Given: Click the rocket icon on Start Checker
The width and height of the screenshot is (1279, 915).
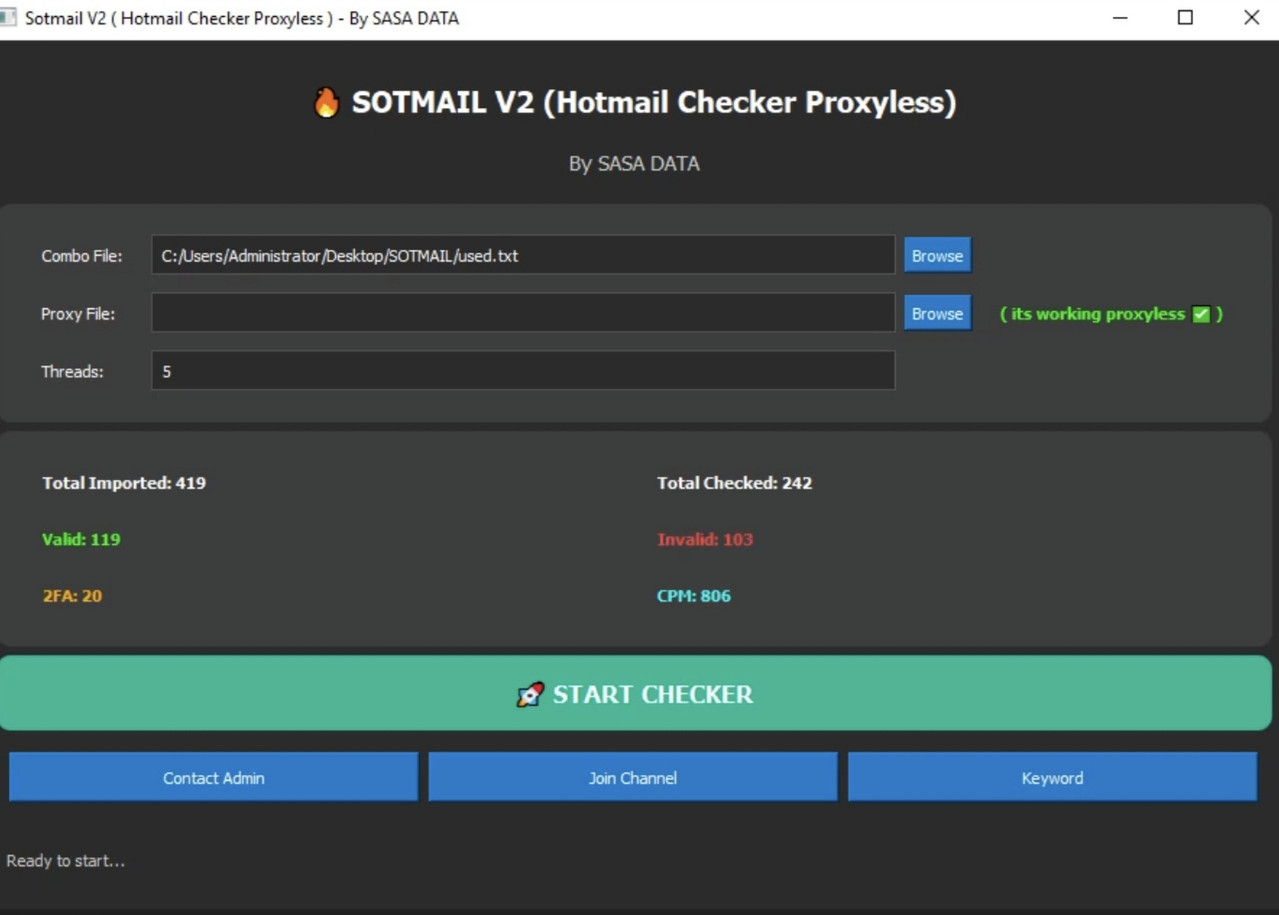Looking at the screenshot, I should (x=530, y=694).
